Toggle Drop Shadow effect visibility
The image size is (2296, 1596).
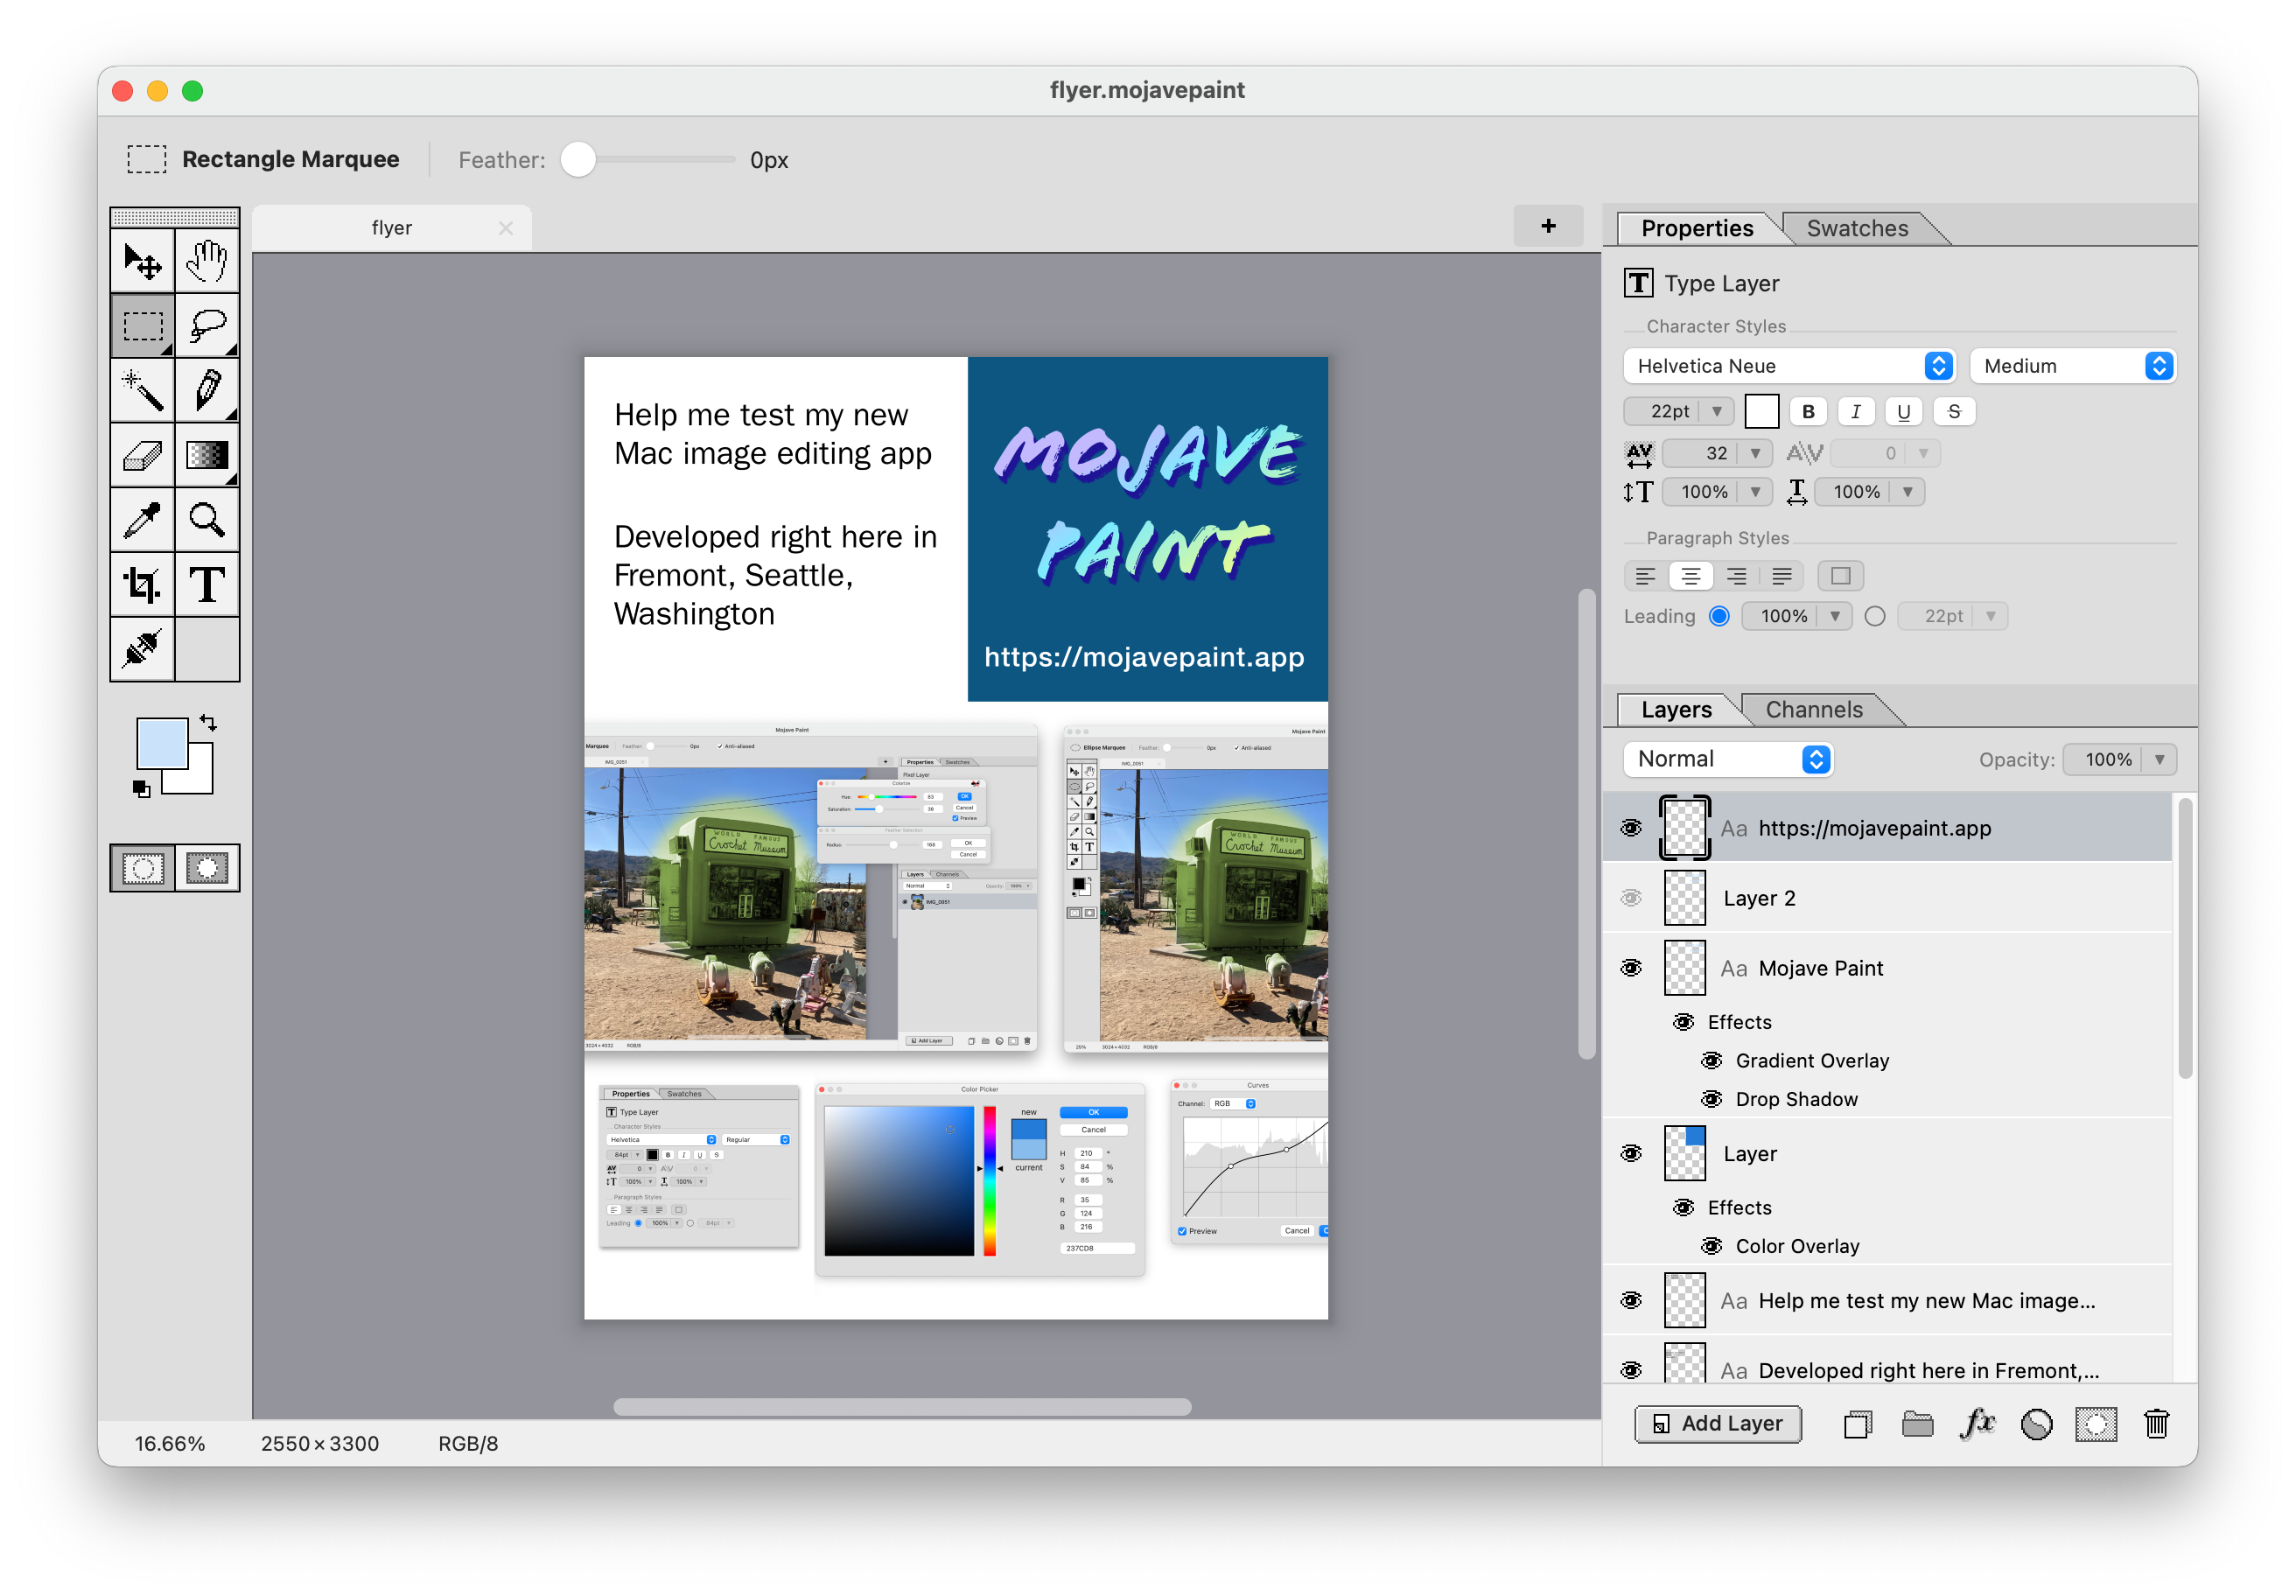[x=1712, y=1100]
